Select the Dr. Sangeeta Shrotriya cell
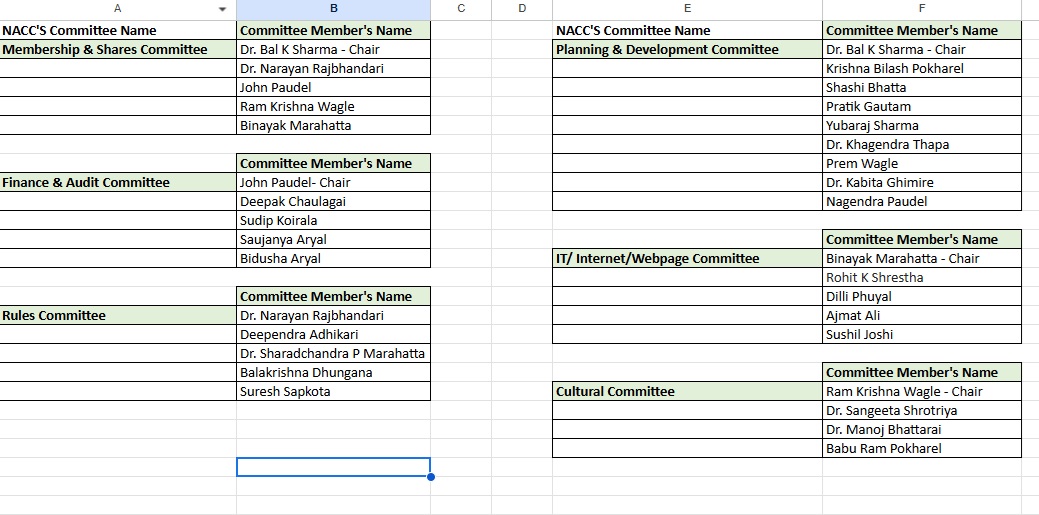 coord(922,410)
